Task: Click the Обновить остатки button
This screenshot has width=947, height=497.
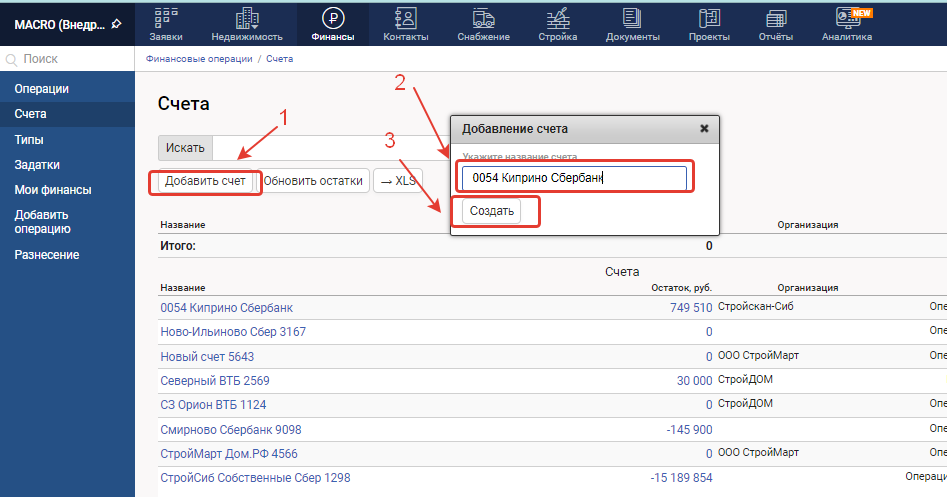Action: (313, 181)
